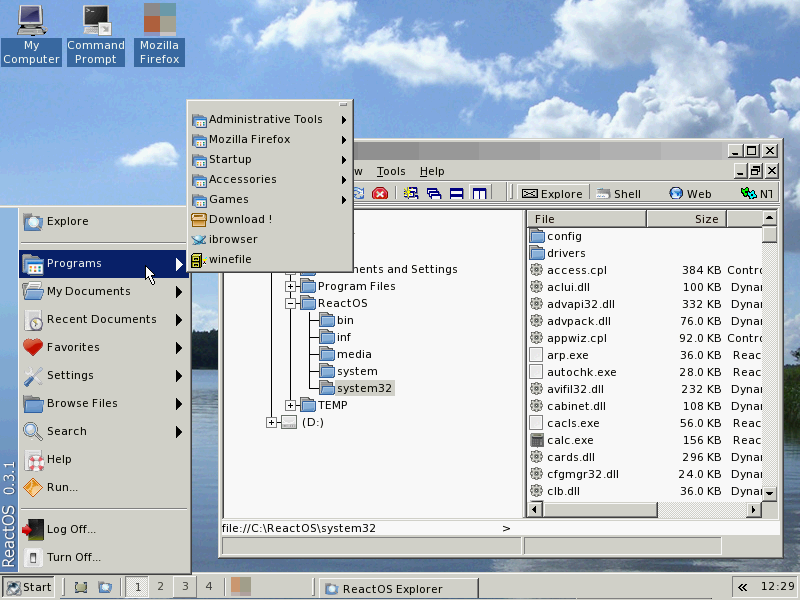Choose Browse Files in Start menu

(x=103, y=404)
